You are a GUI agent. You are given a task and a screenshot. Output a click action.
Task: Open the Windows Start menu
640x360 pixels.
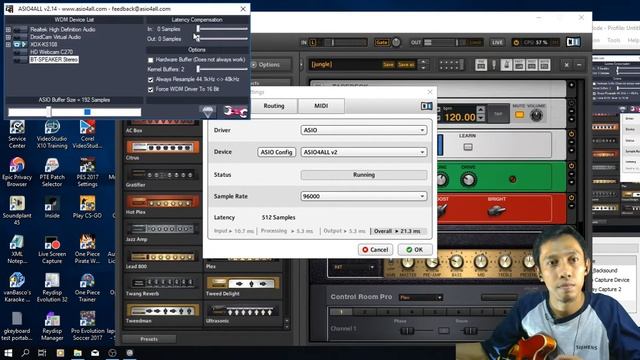[8, 353]
